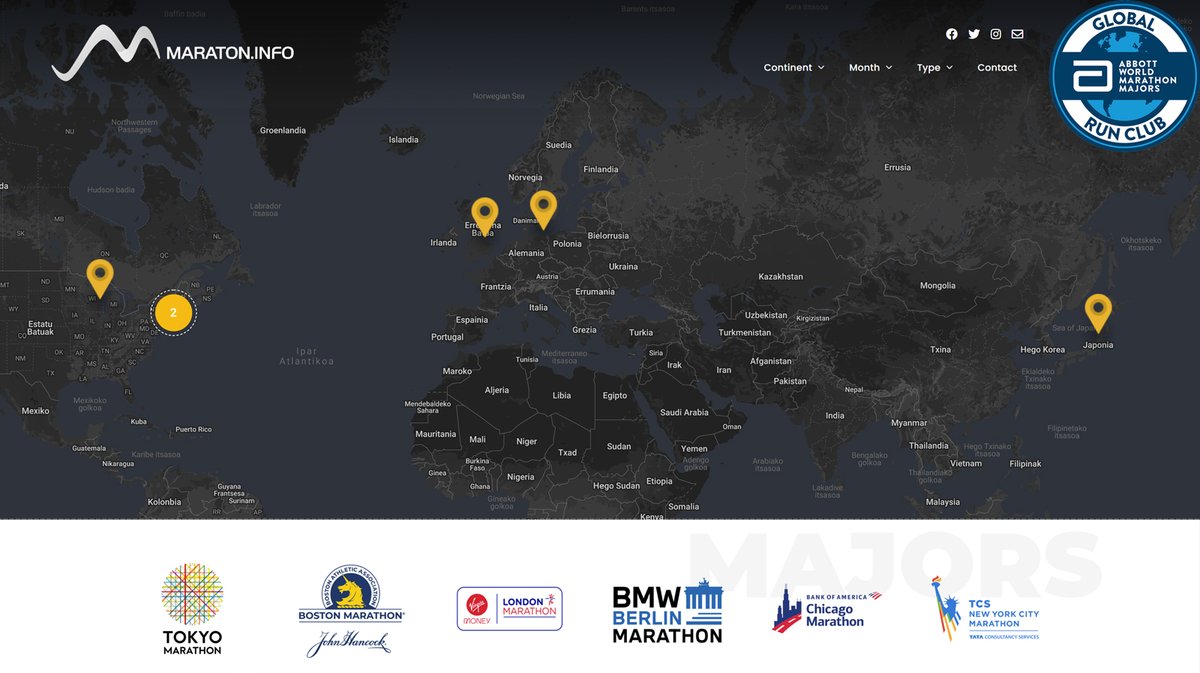Click the Txina label on map
The width and height of the screenshot is (1200, 673).
coord(940,350)
